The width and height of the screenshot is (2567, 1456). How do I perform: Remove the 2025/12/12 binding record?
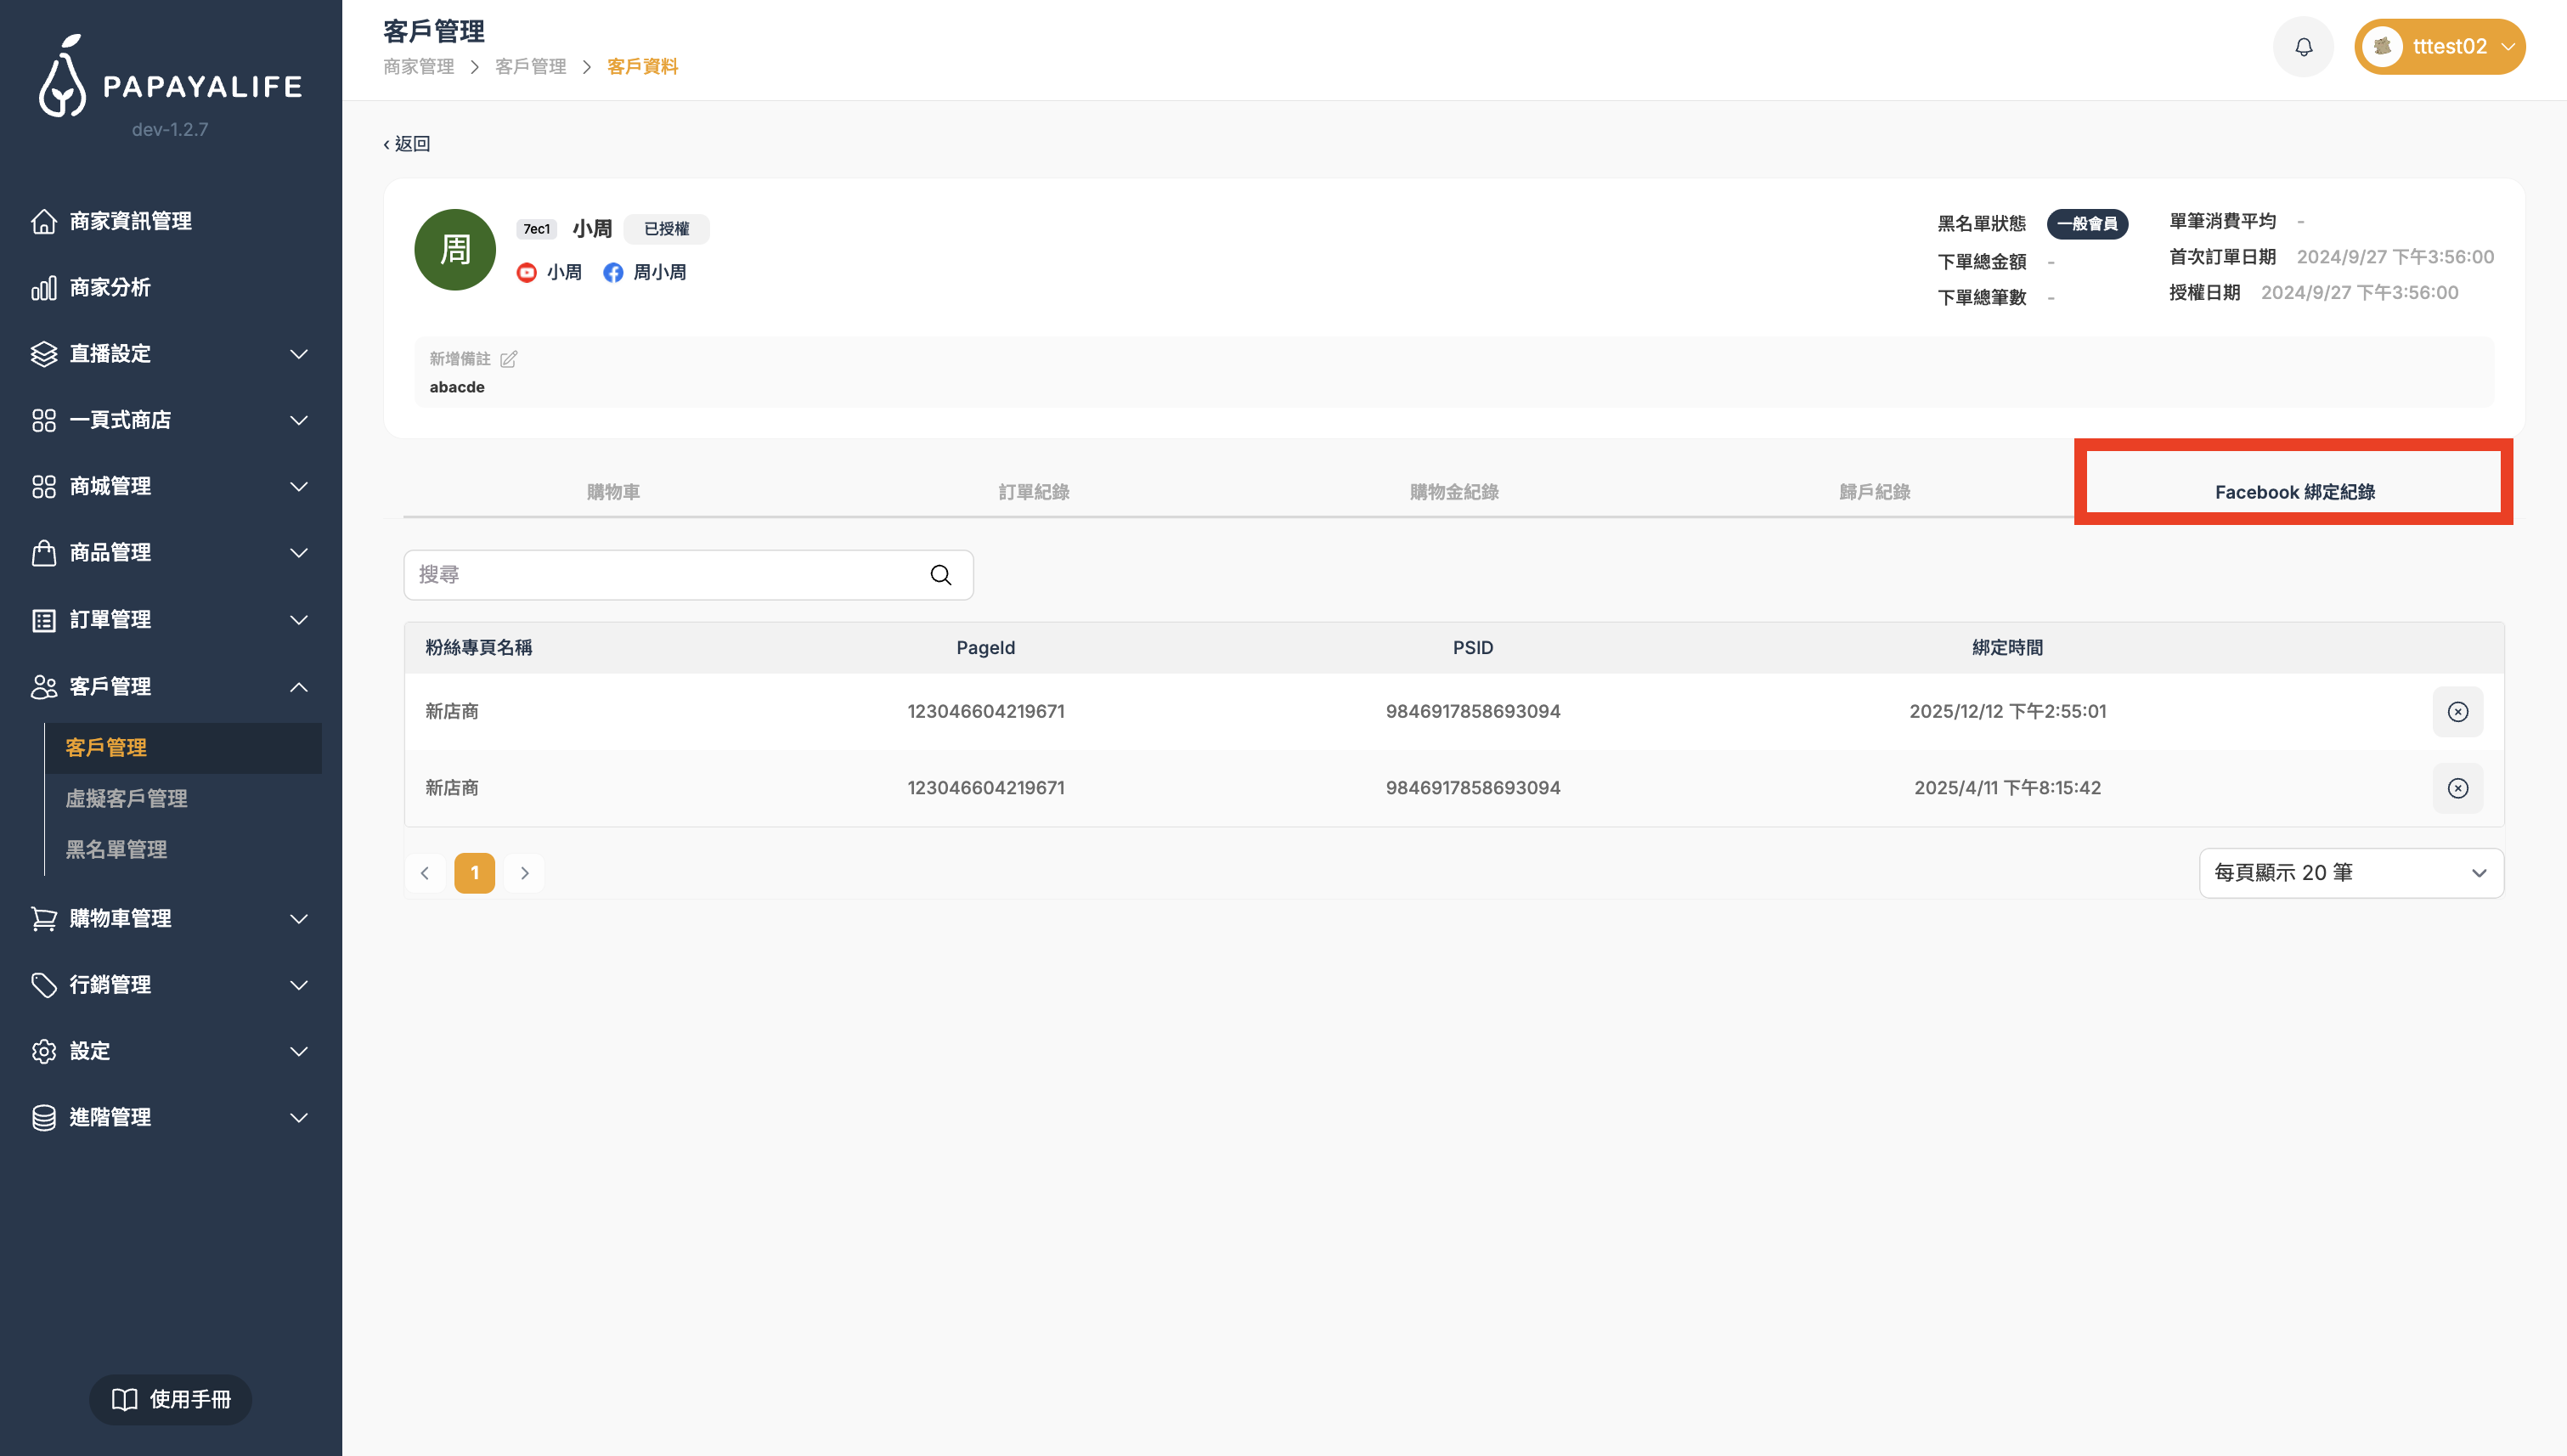[2457, 712]
